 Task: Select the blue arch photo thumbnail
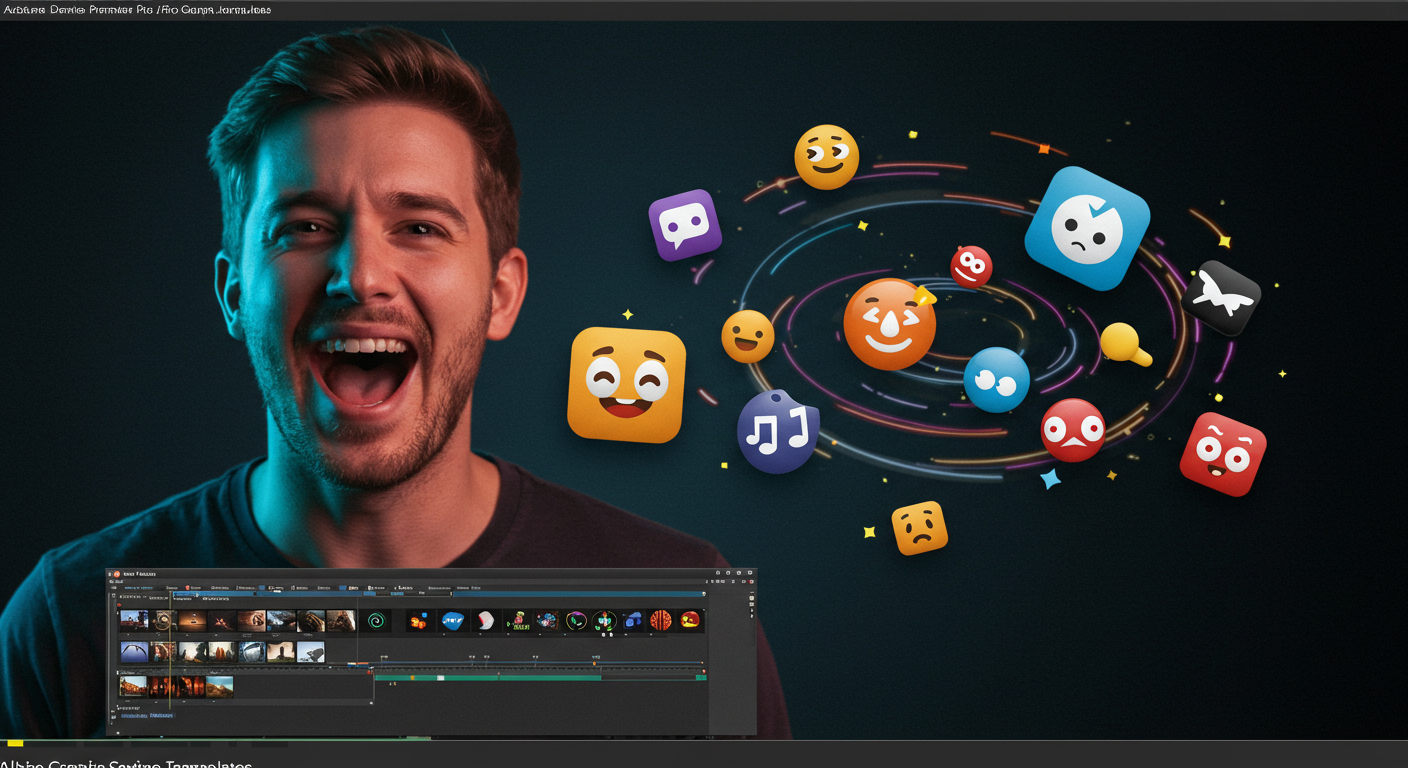134,652
